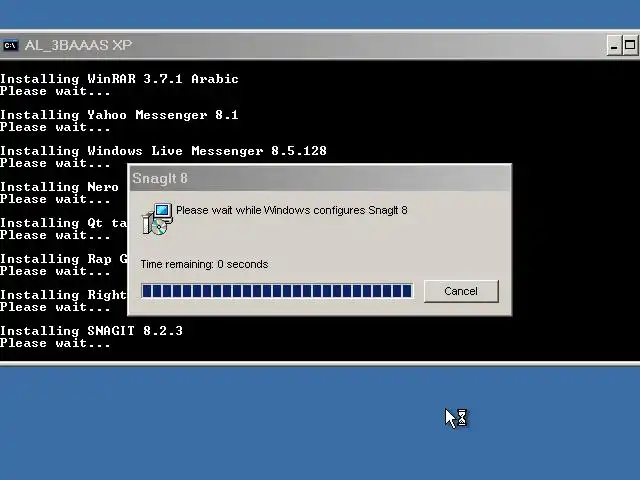Click 'Installing Yahoo Messenger 8.1' line
The width and height of the screenshot is (640, 480).
point(119,115)
